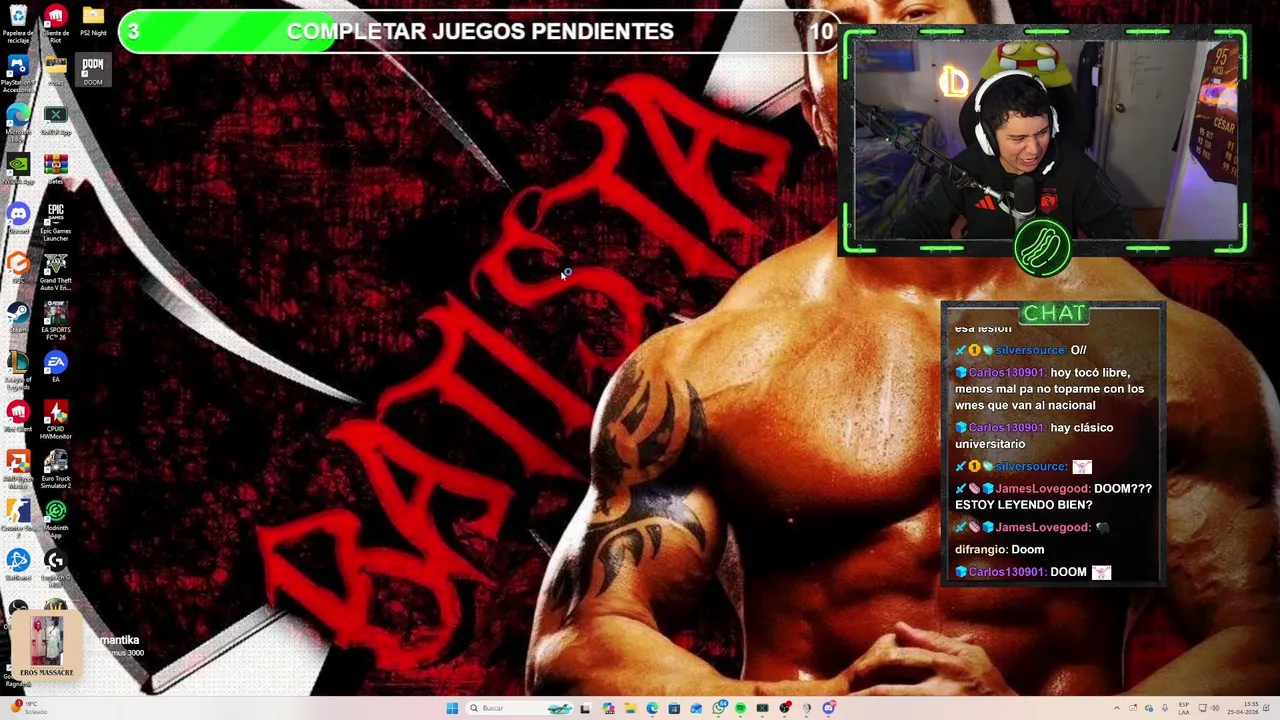Open Modrinth App desktop shortcut

(x=55, y=519)
